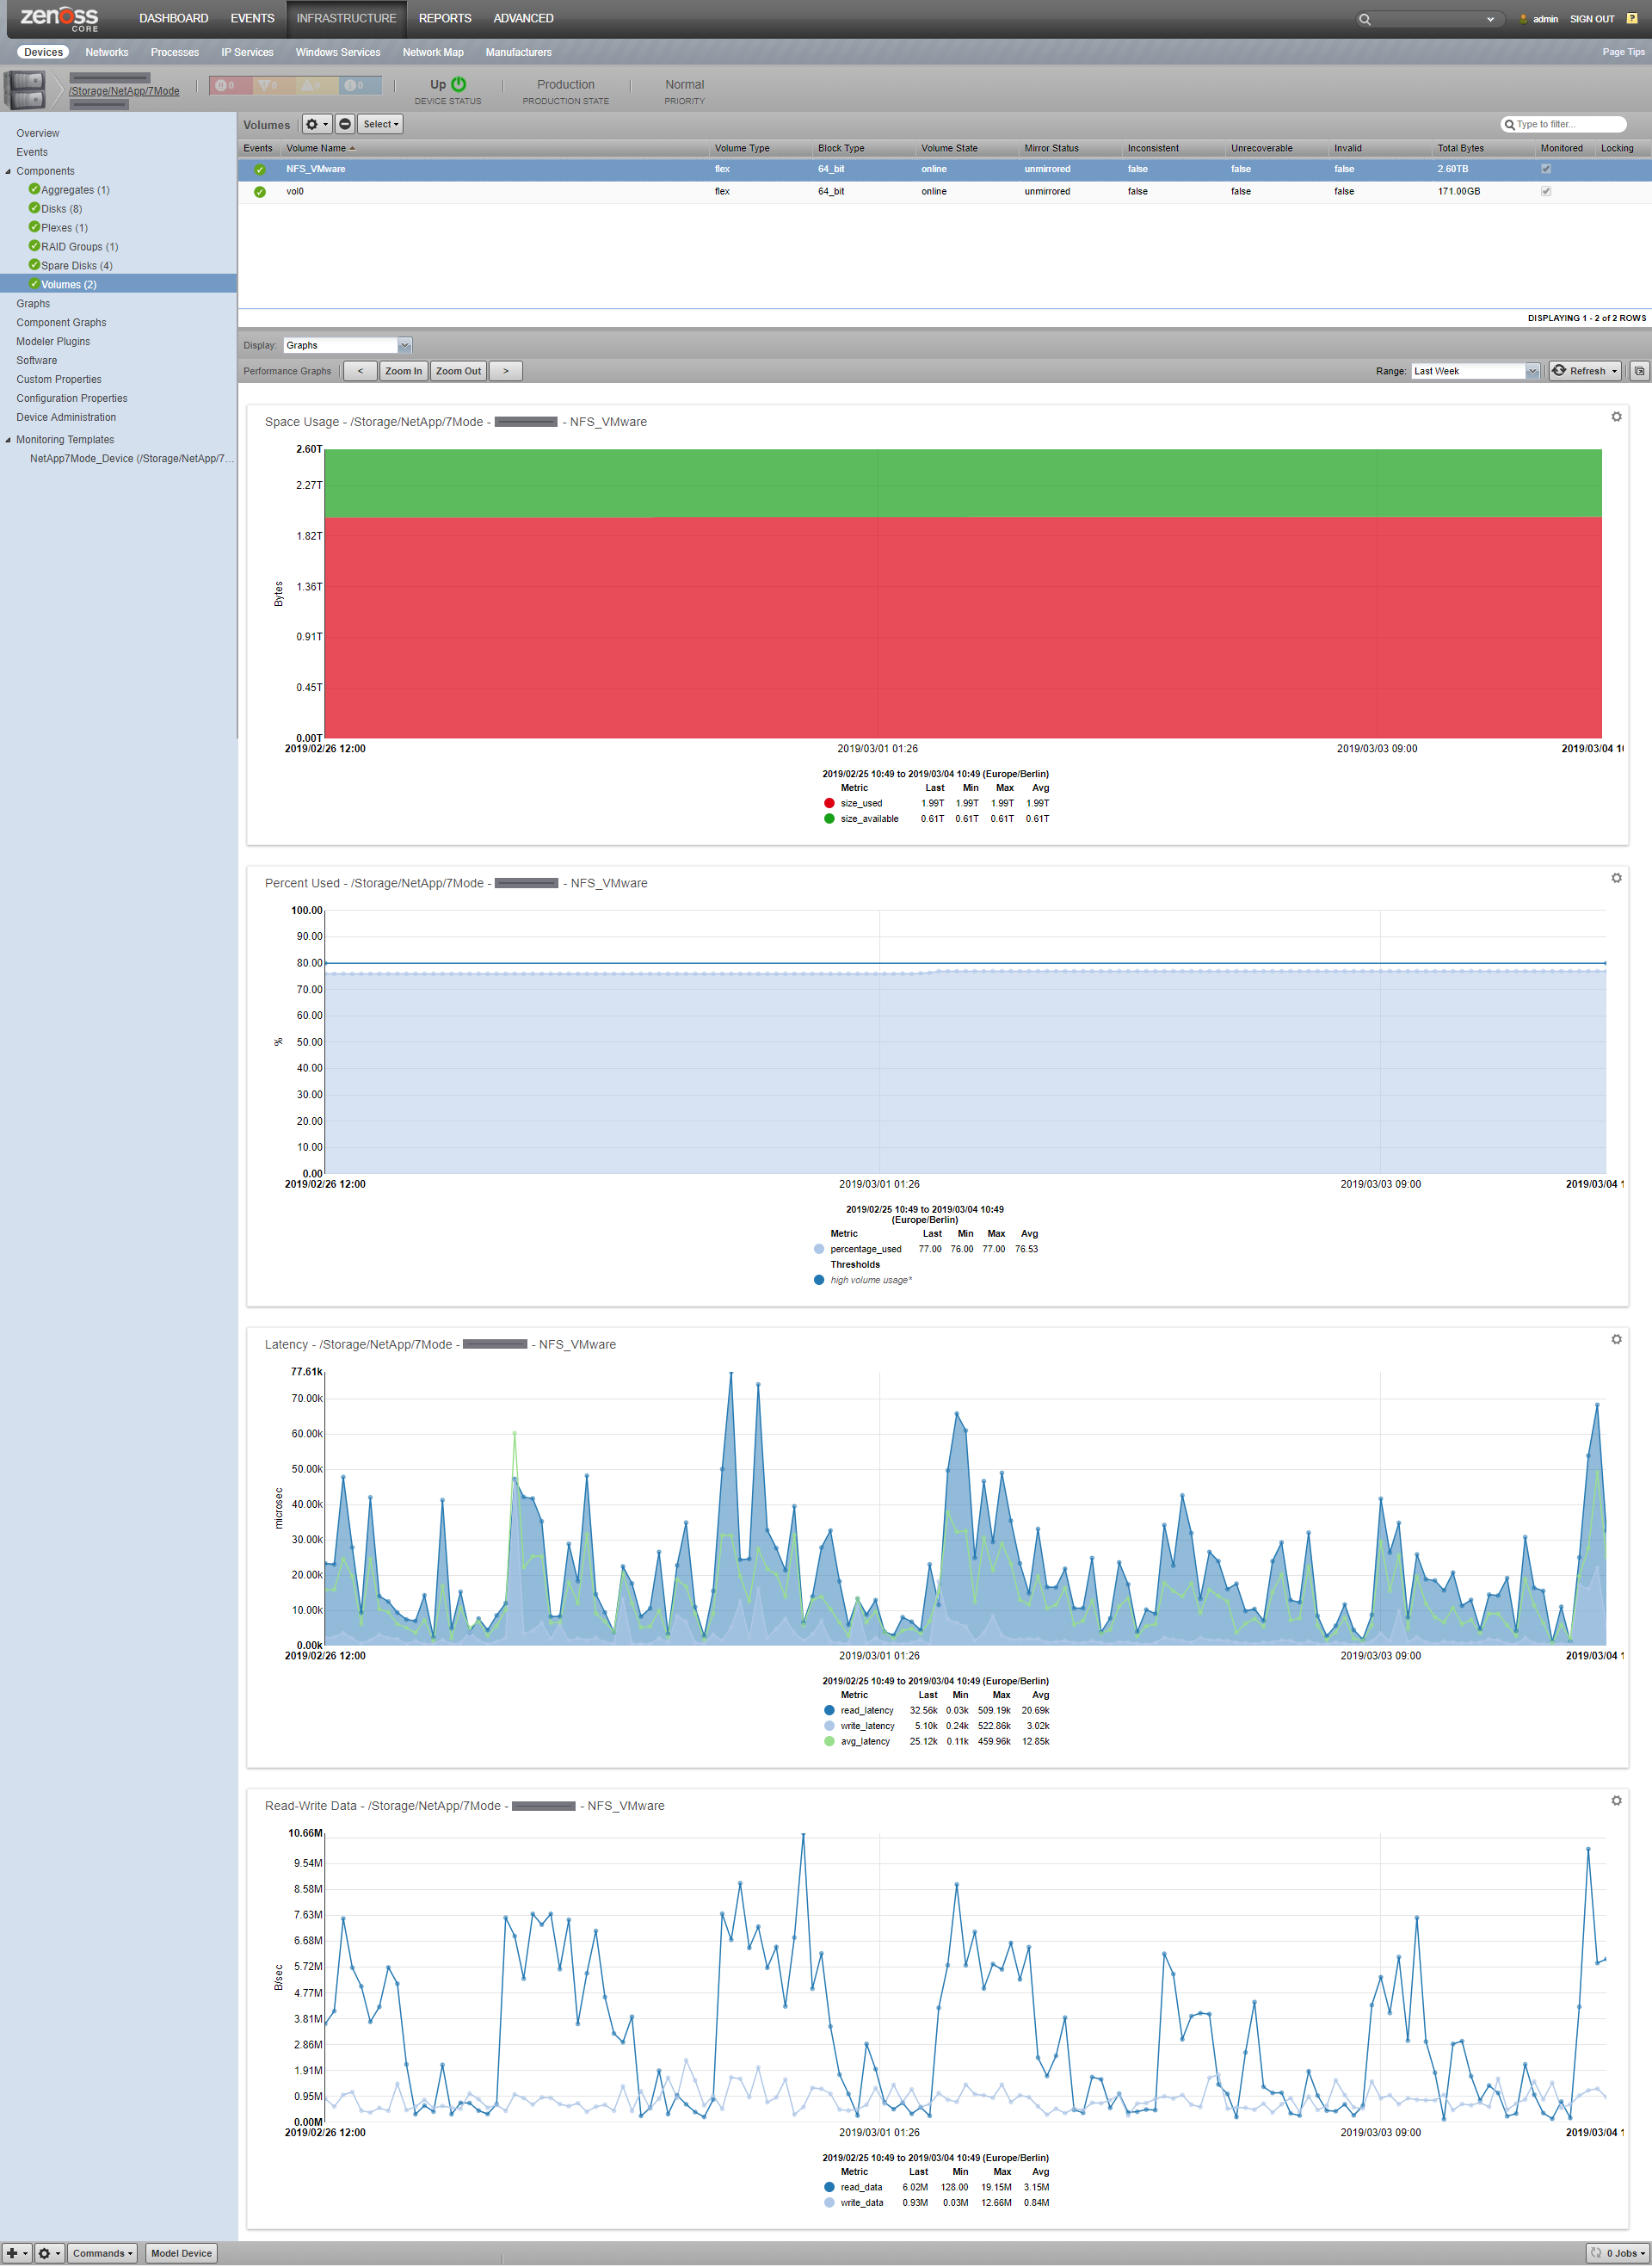The height and width of the screenshot is (2267, 1652).
Task: Toggle Monitored checkbox for NFS_VMware
Action: click(1546, 169)
